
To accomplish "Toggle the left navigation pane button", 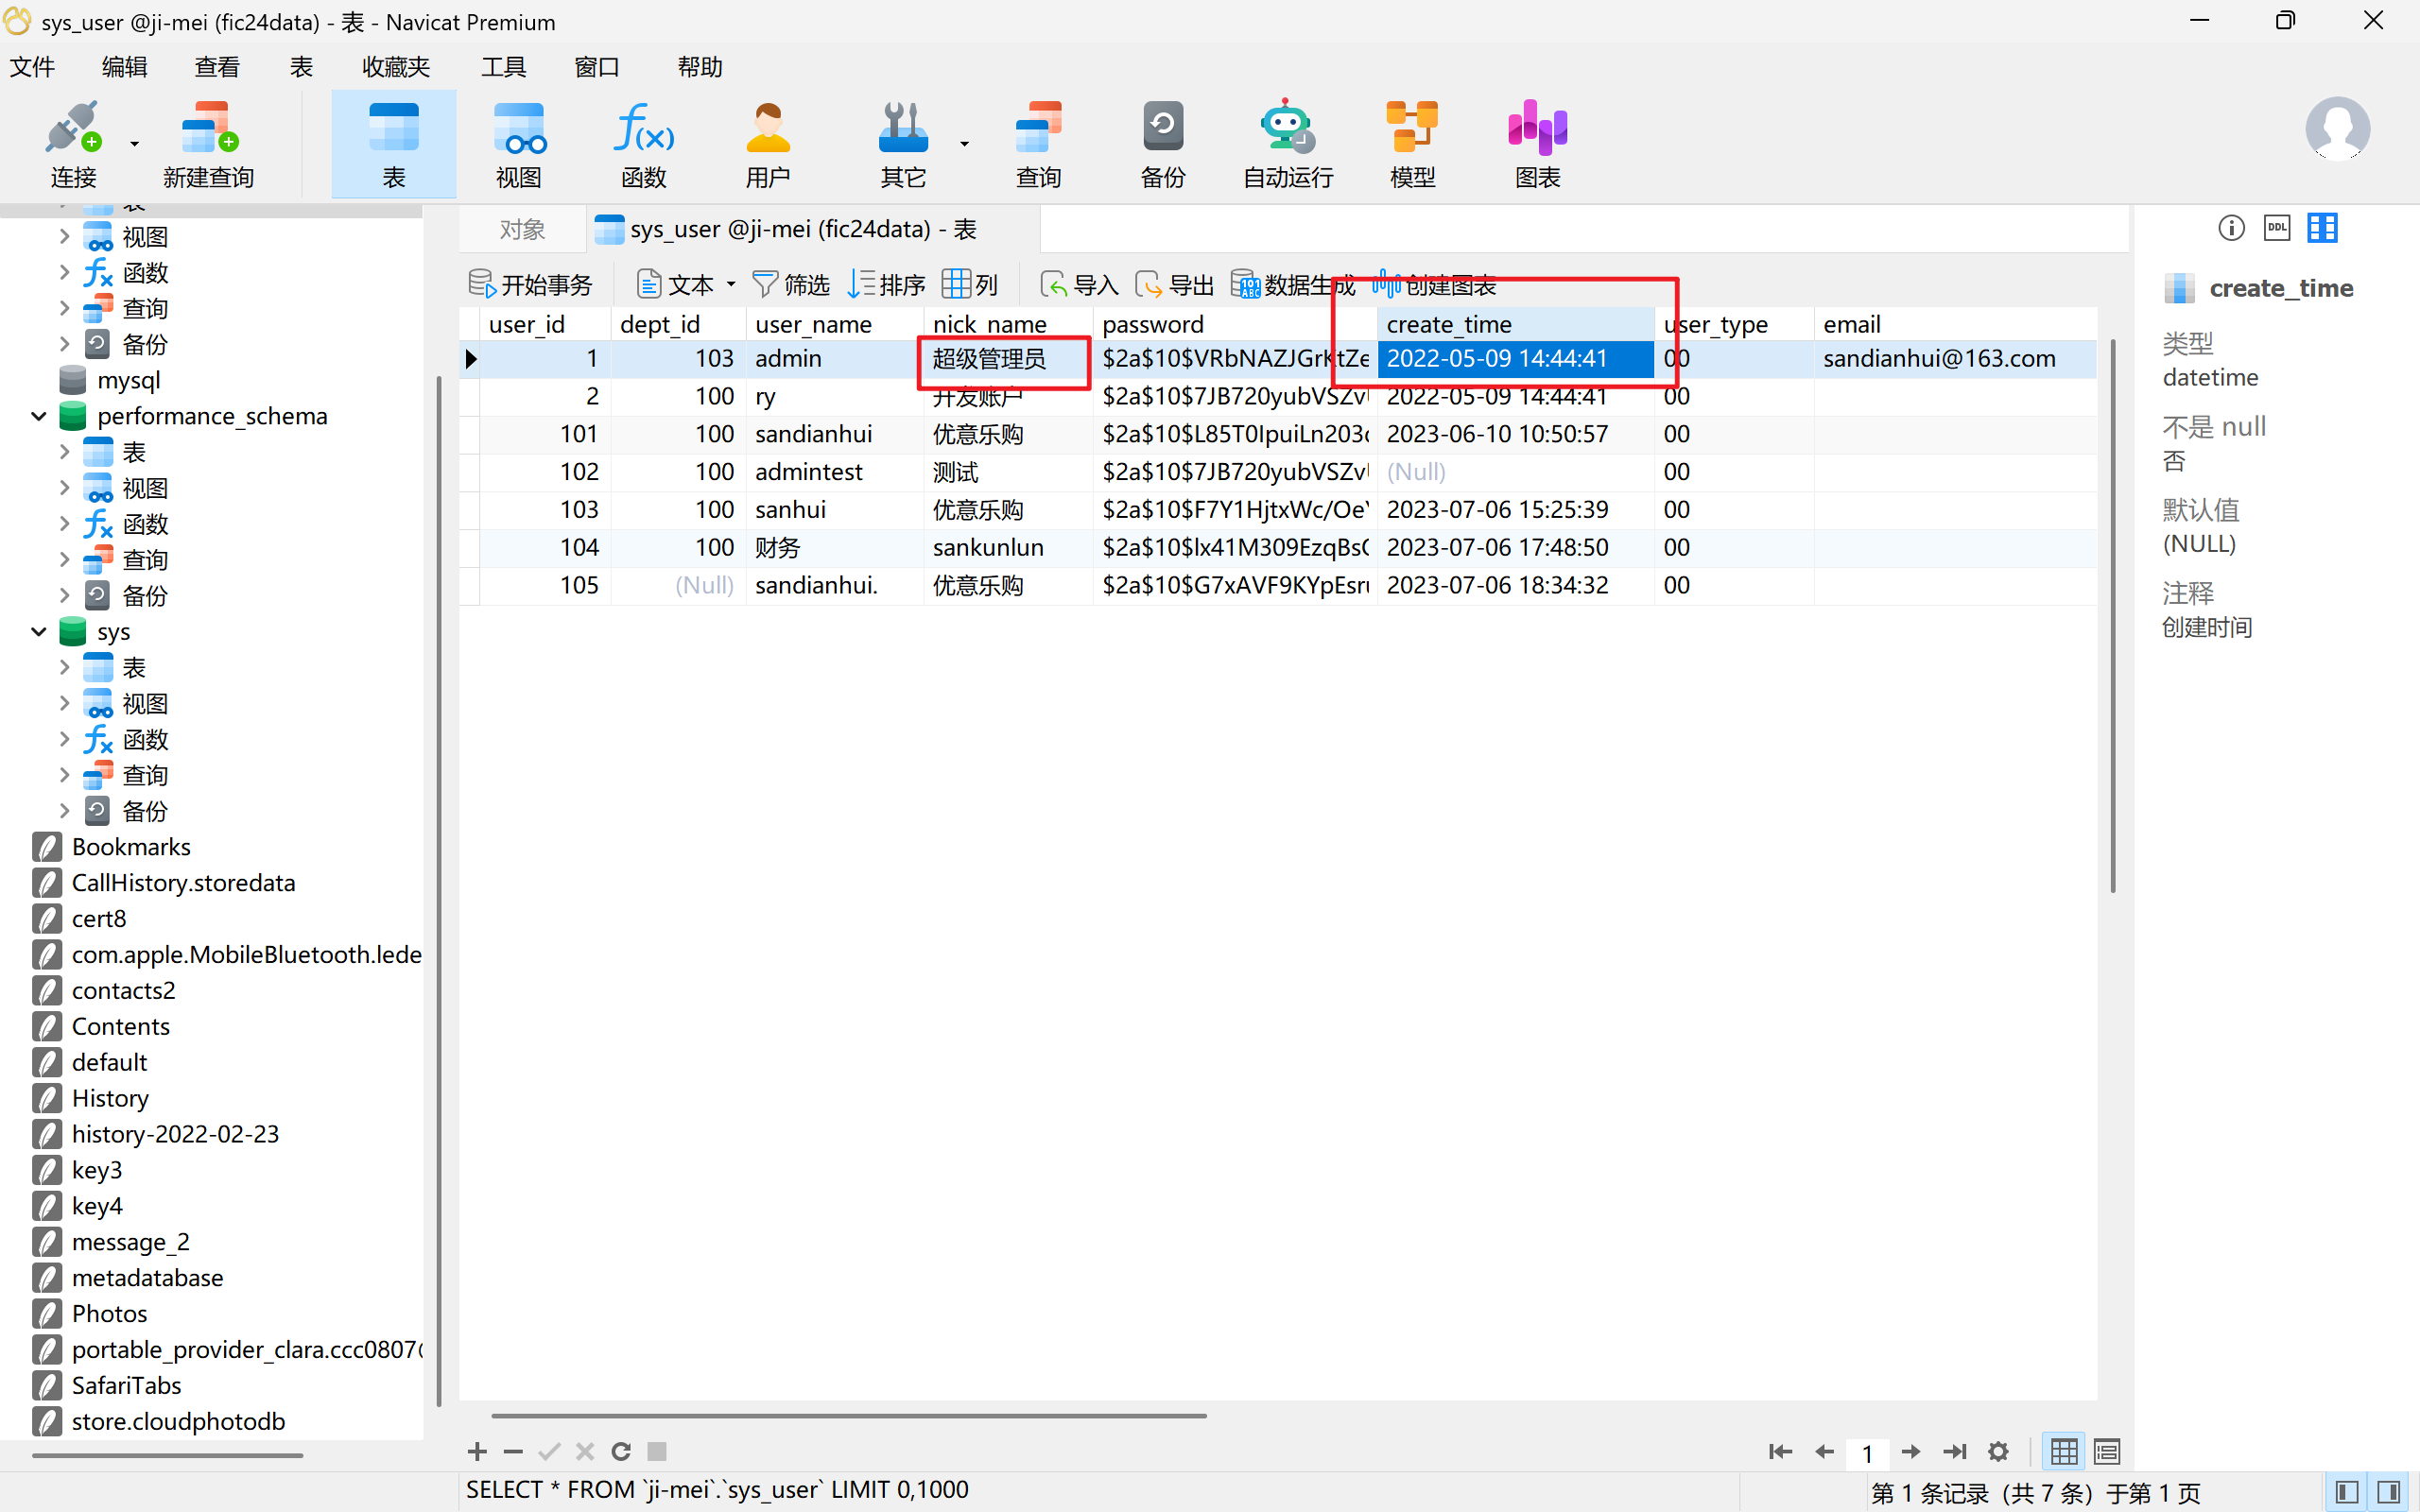I will [2347, 1493].
